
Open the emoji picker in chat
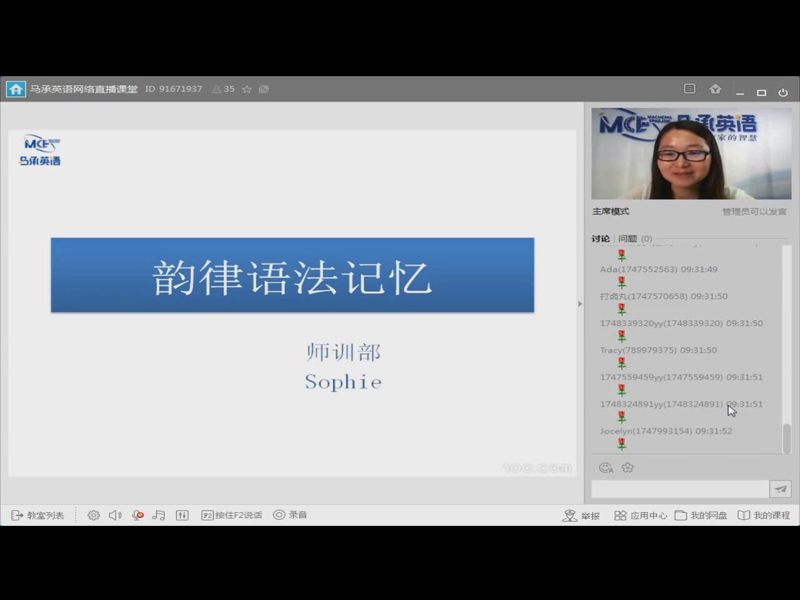pos(605,467)
